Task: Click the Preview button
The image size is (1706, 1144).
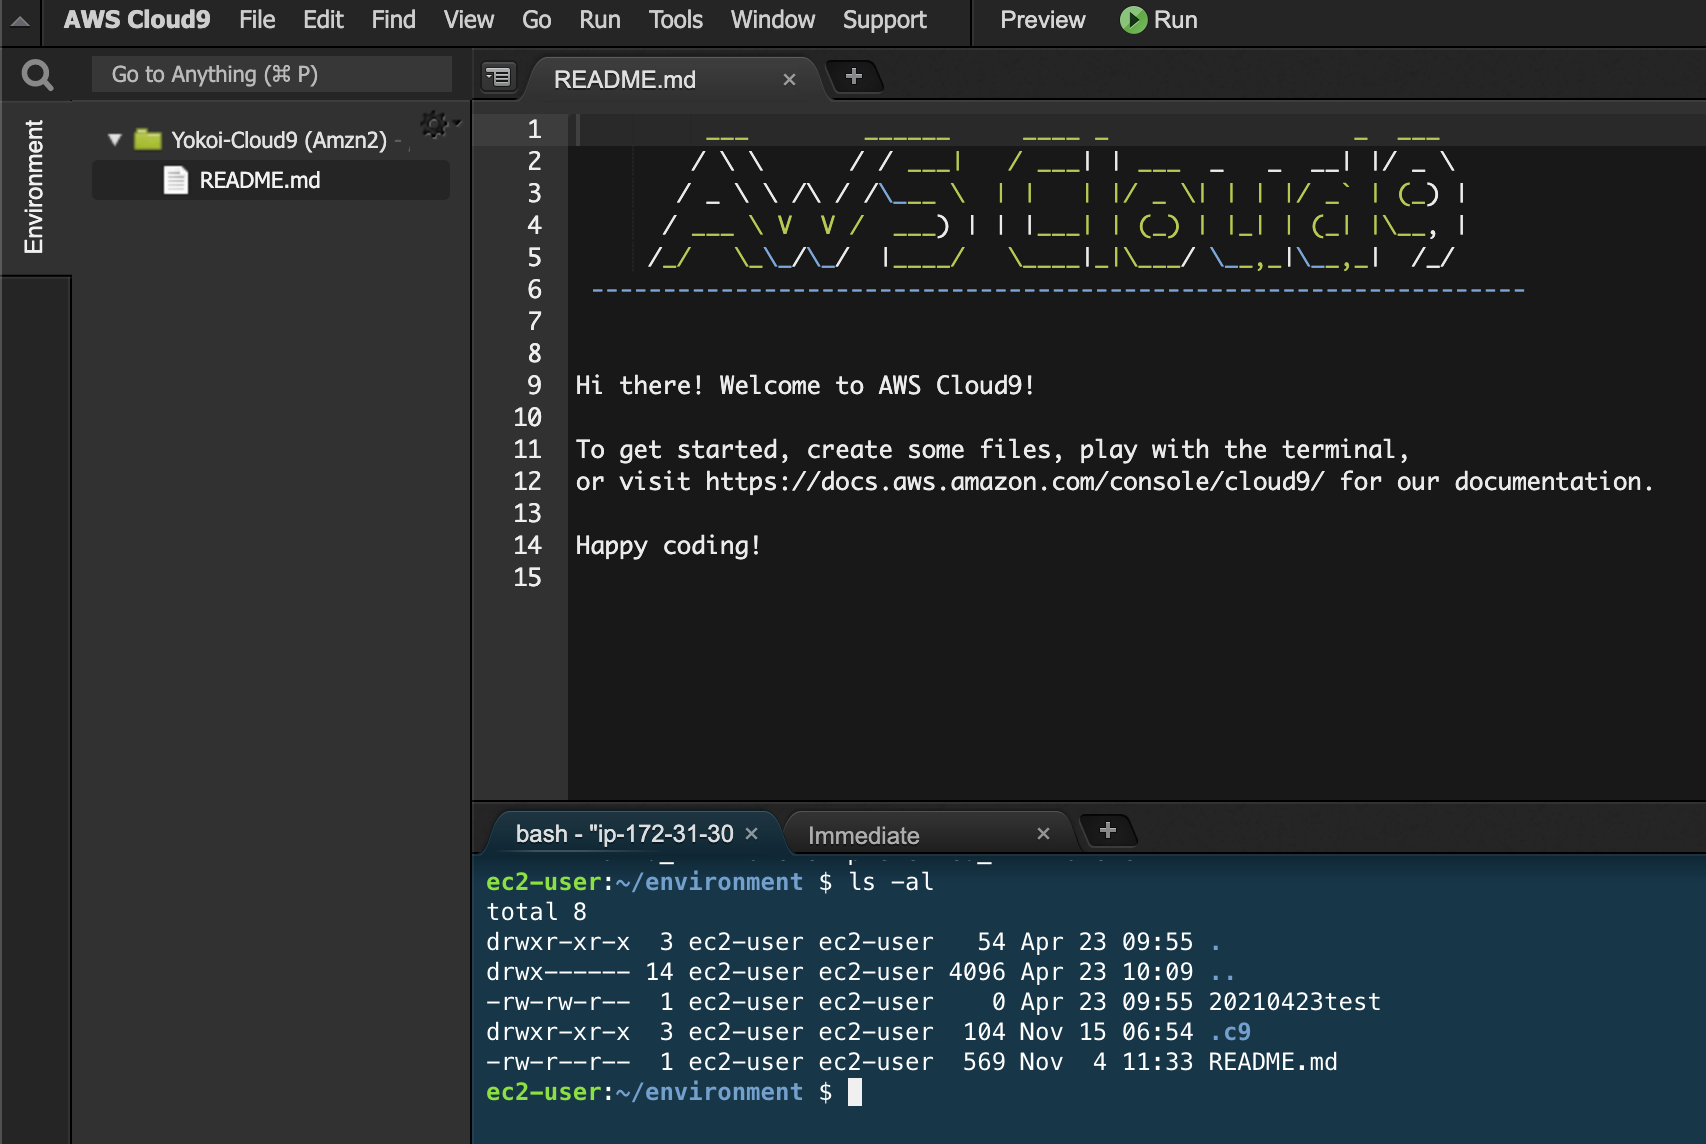Action: [1041, 19]
